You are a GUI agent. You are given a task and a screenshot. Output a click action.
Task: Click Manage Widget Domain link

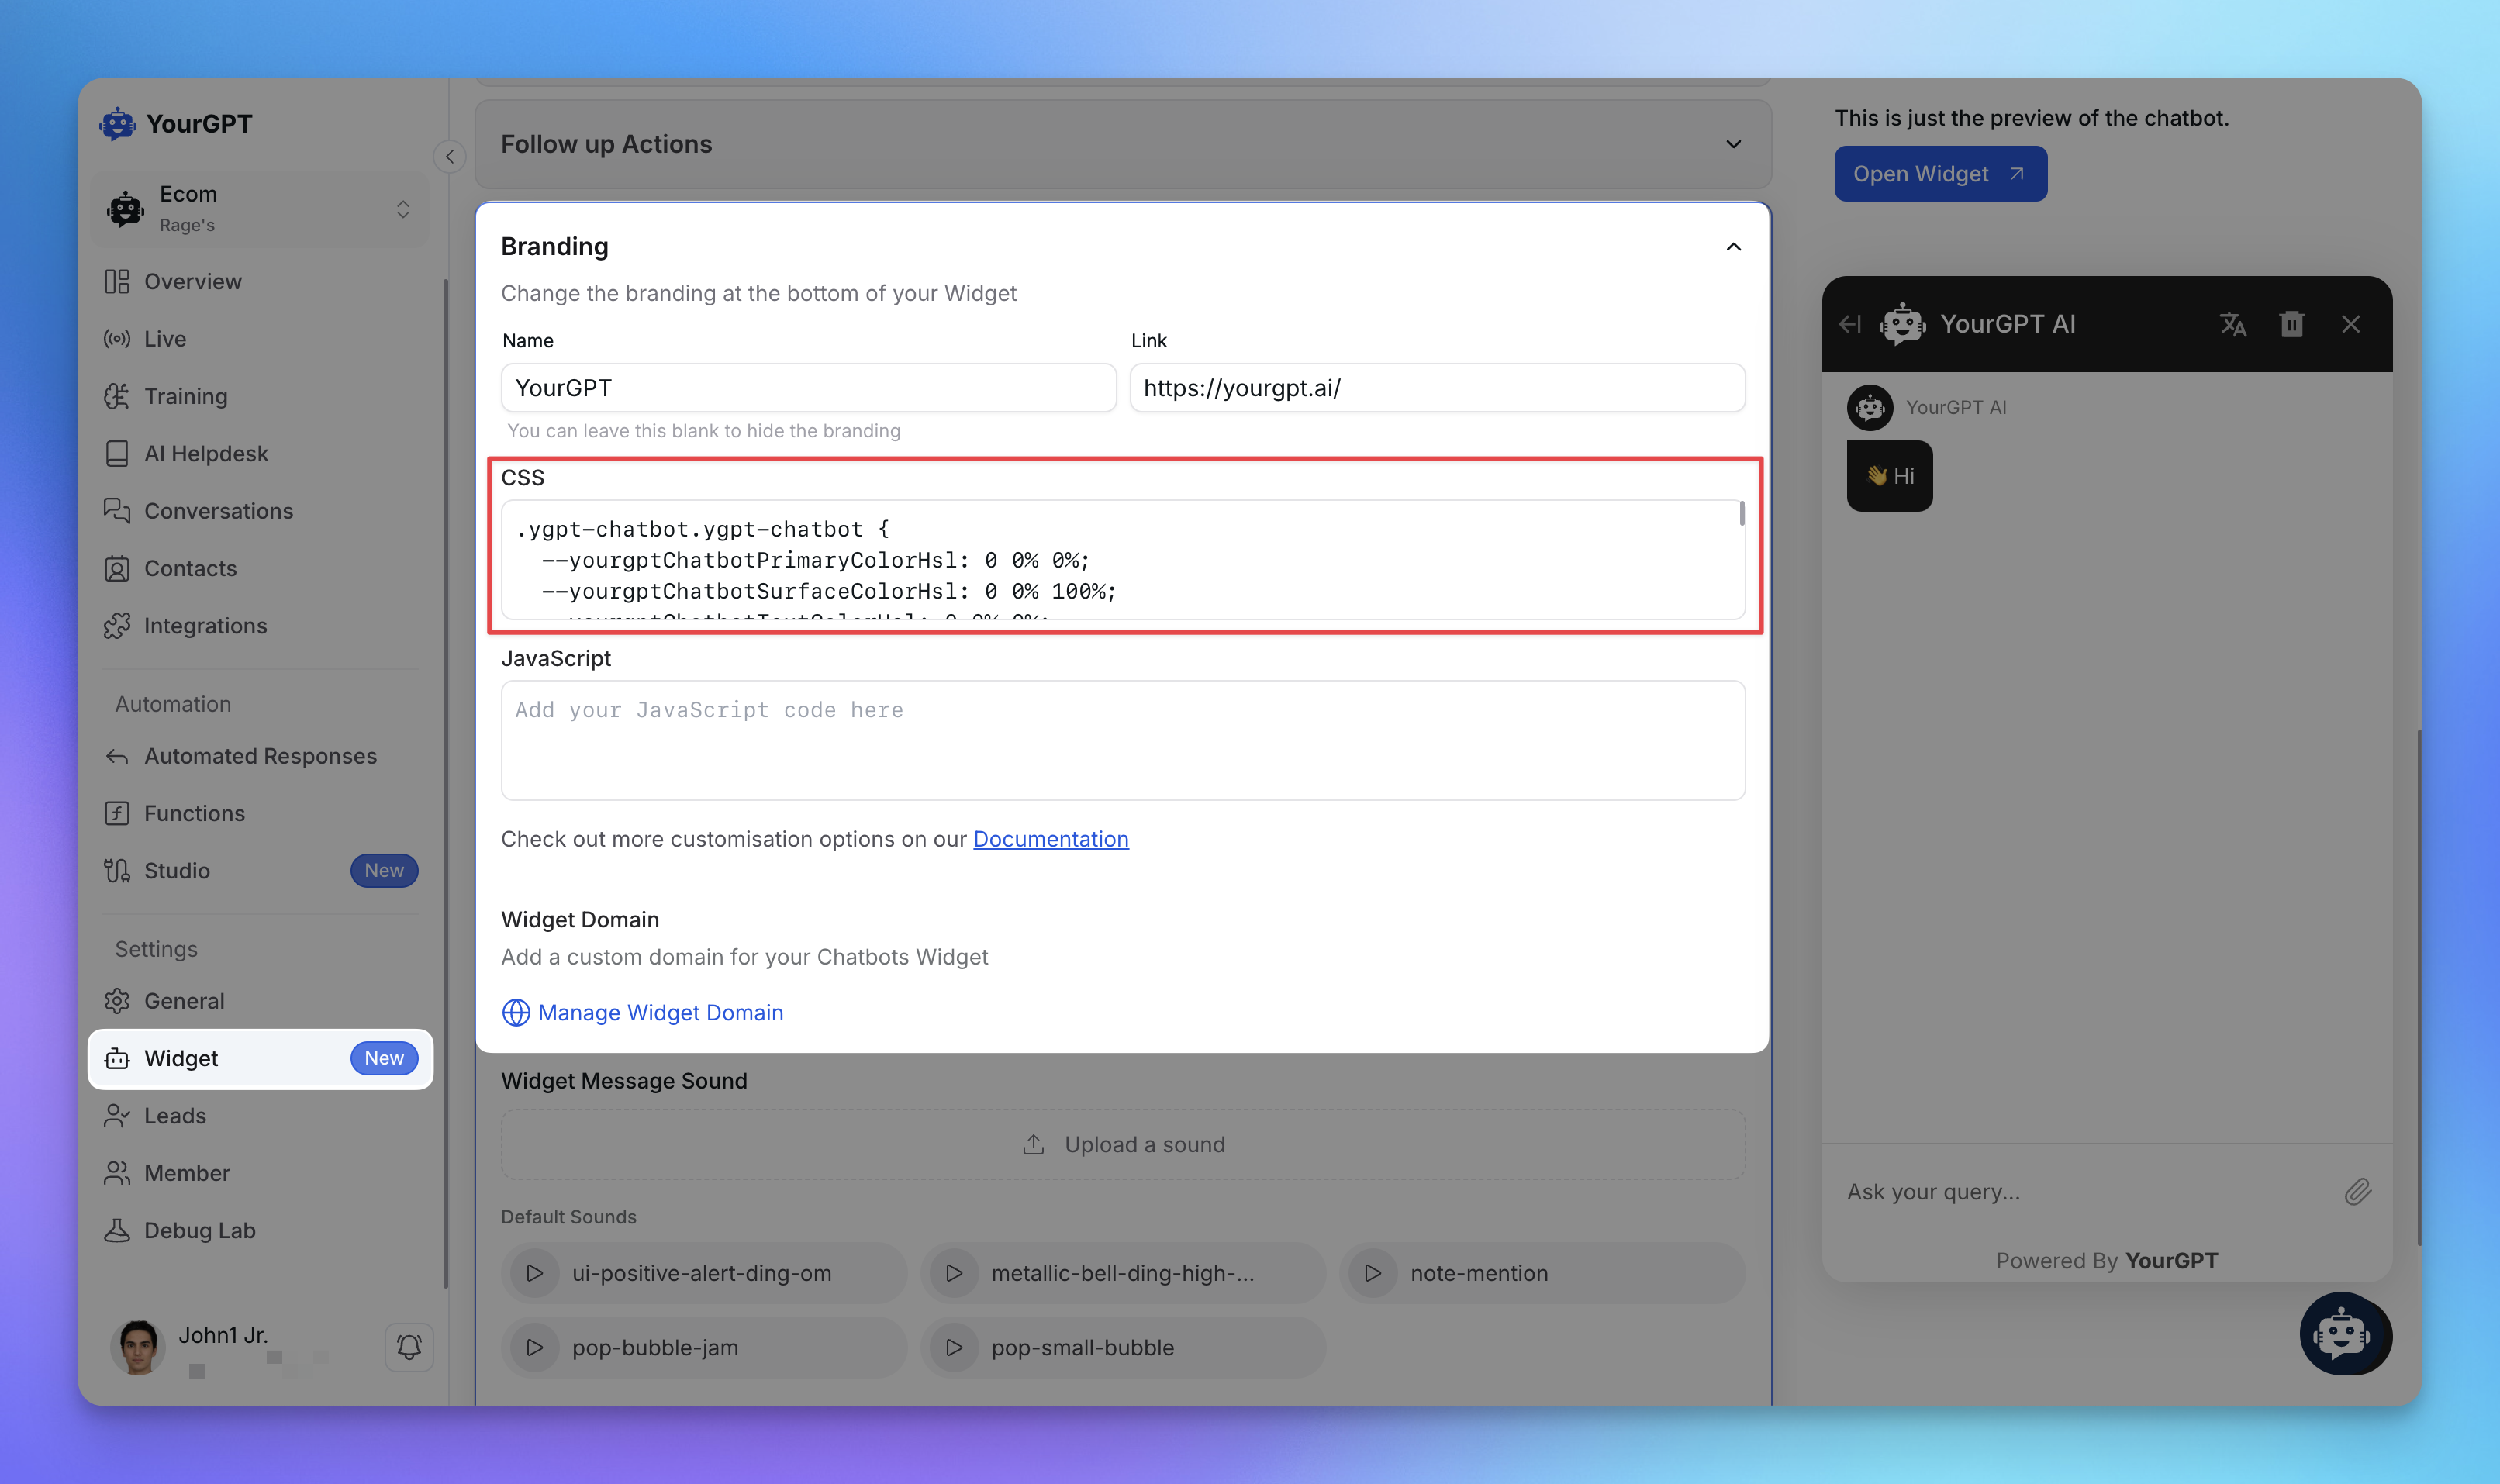pyautogui.click(x=642, y=1013)
